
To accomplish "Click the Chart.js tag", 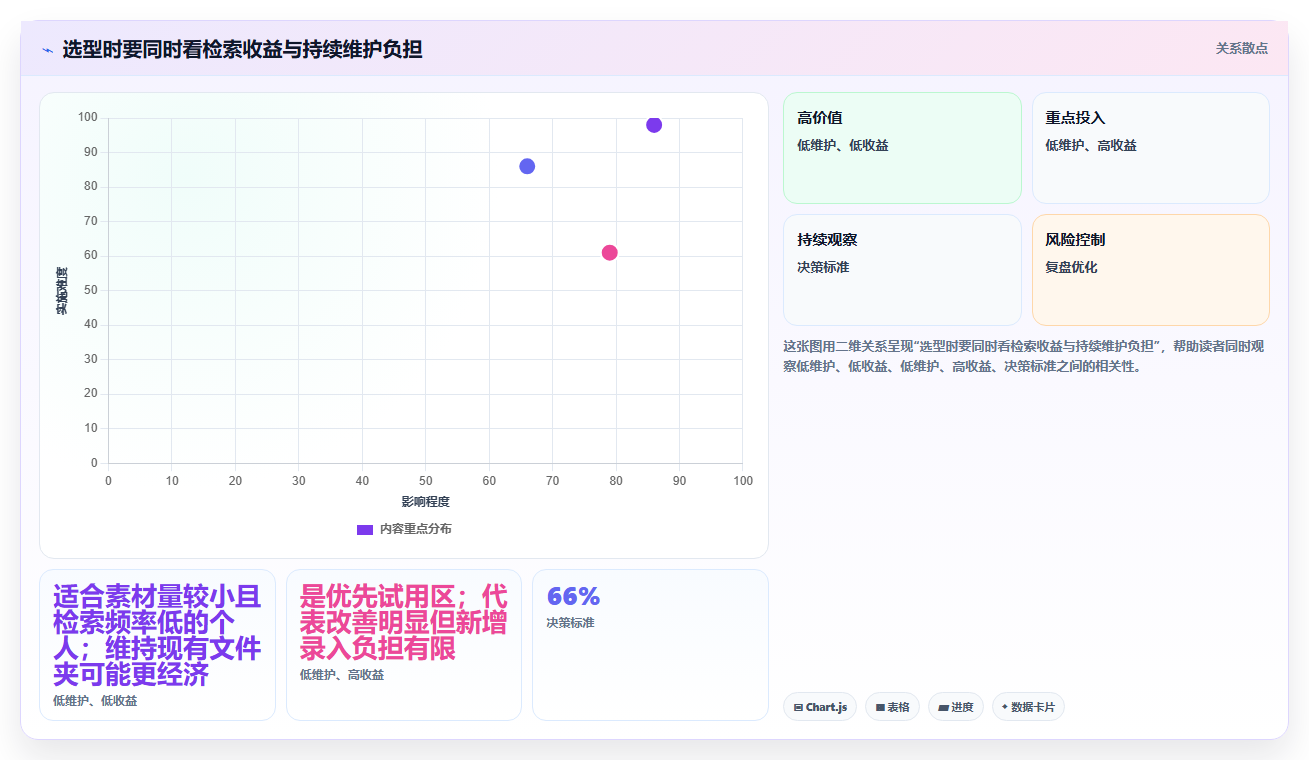I will click(820, 707).
